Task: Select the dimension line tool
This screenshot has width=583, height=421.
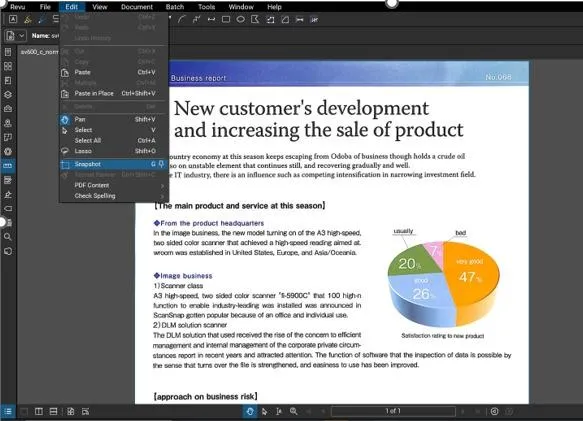Action: (x=211, y=20)
